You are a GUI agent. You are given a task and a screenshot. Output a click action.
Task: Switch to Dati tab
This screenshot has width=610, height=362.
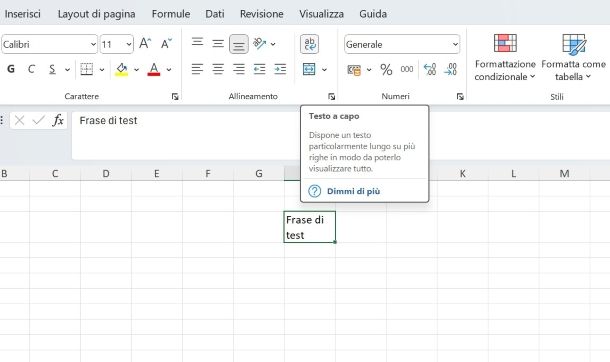click(215, 14)
